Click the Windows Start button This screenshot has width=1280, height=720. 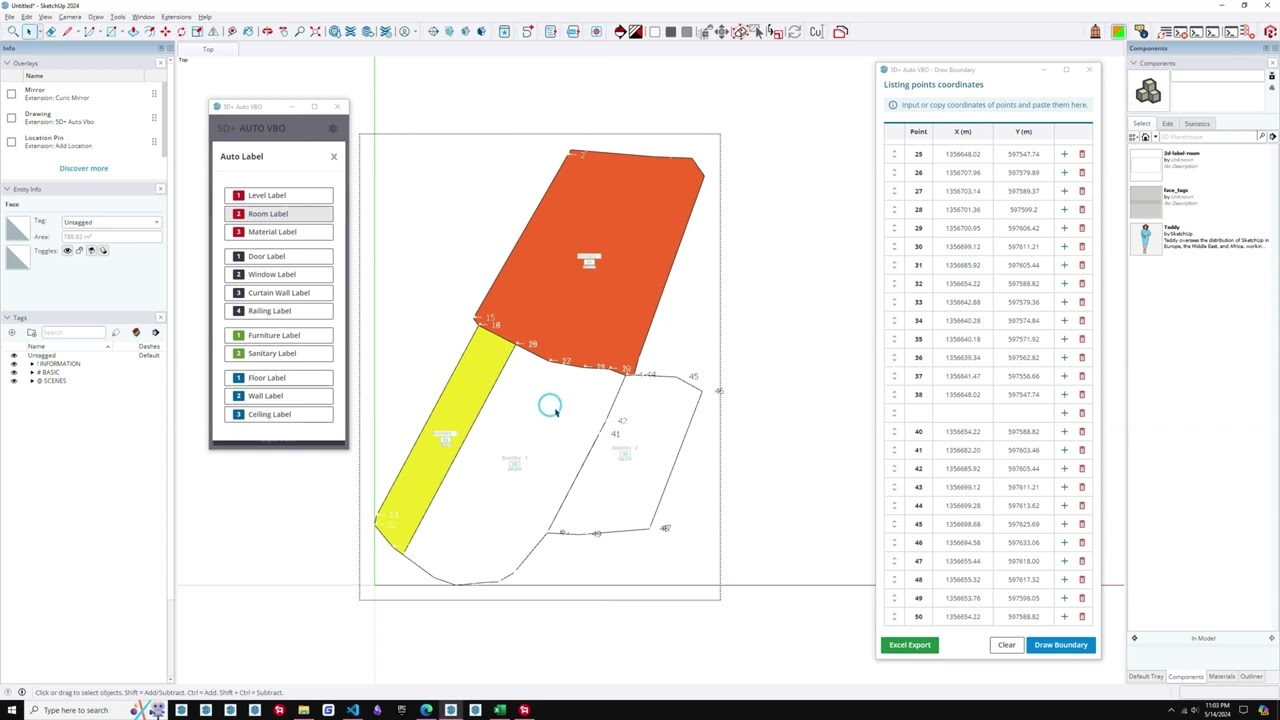11,710
